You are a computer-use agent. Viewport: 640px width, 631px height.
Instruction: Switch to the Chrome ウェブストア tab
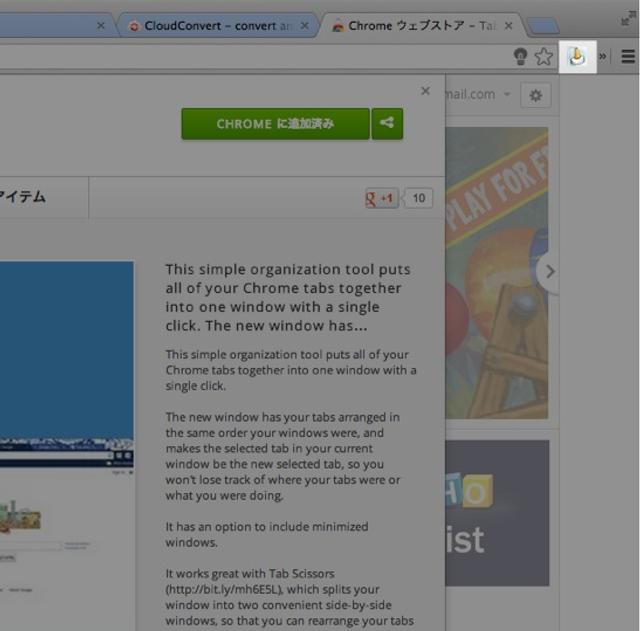[422, 26]
